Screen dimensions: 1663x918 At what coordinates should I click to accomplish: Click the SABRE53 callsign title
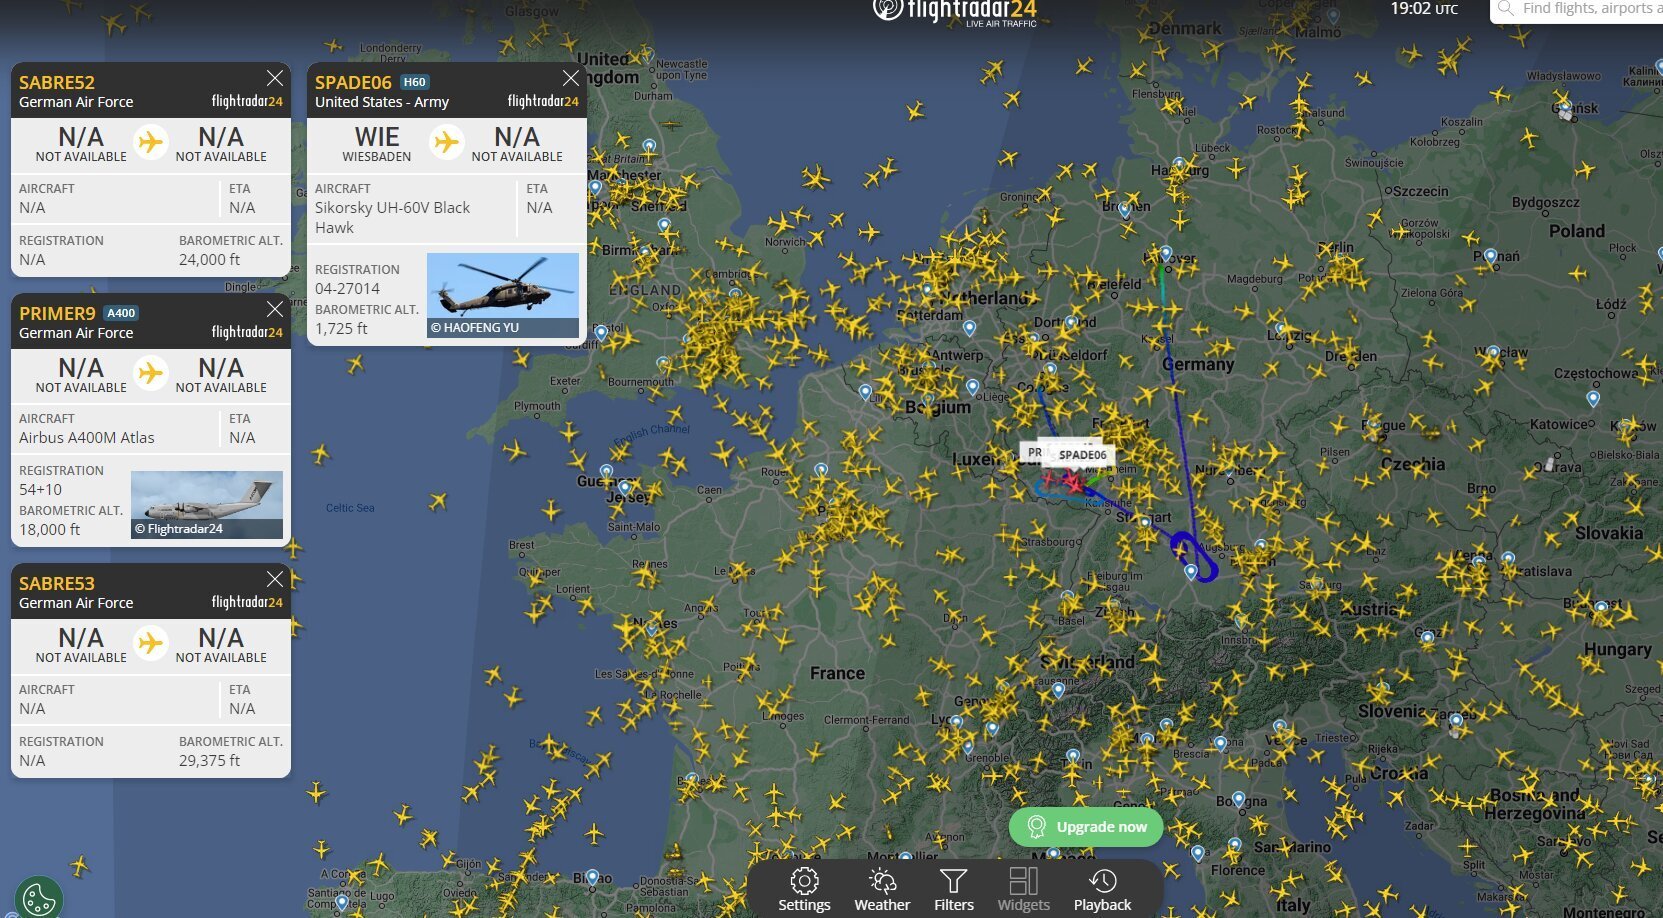click(x=57, y=583)
